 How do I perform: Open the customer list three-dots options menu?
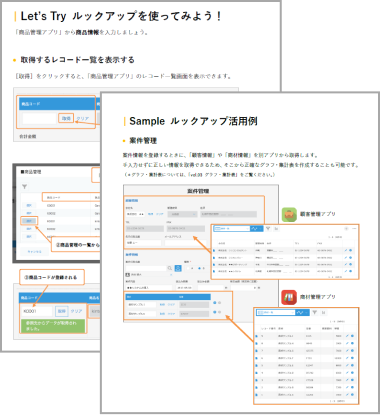(354, 229)
